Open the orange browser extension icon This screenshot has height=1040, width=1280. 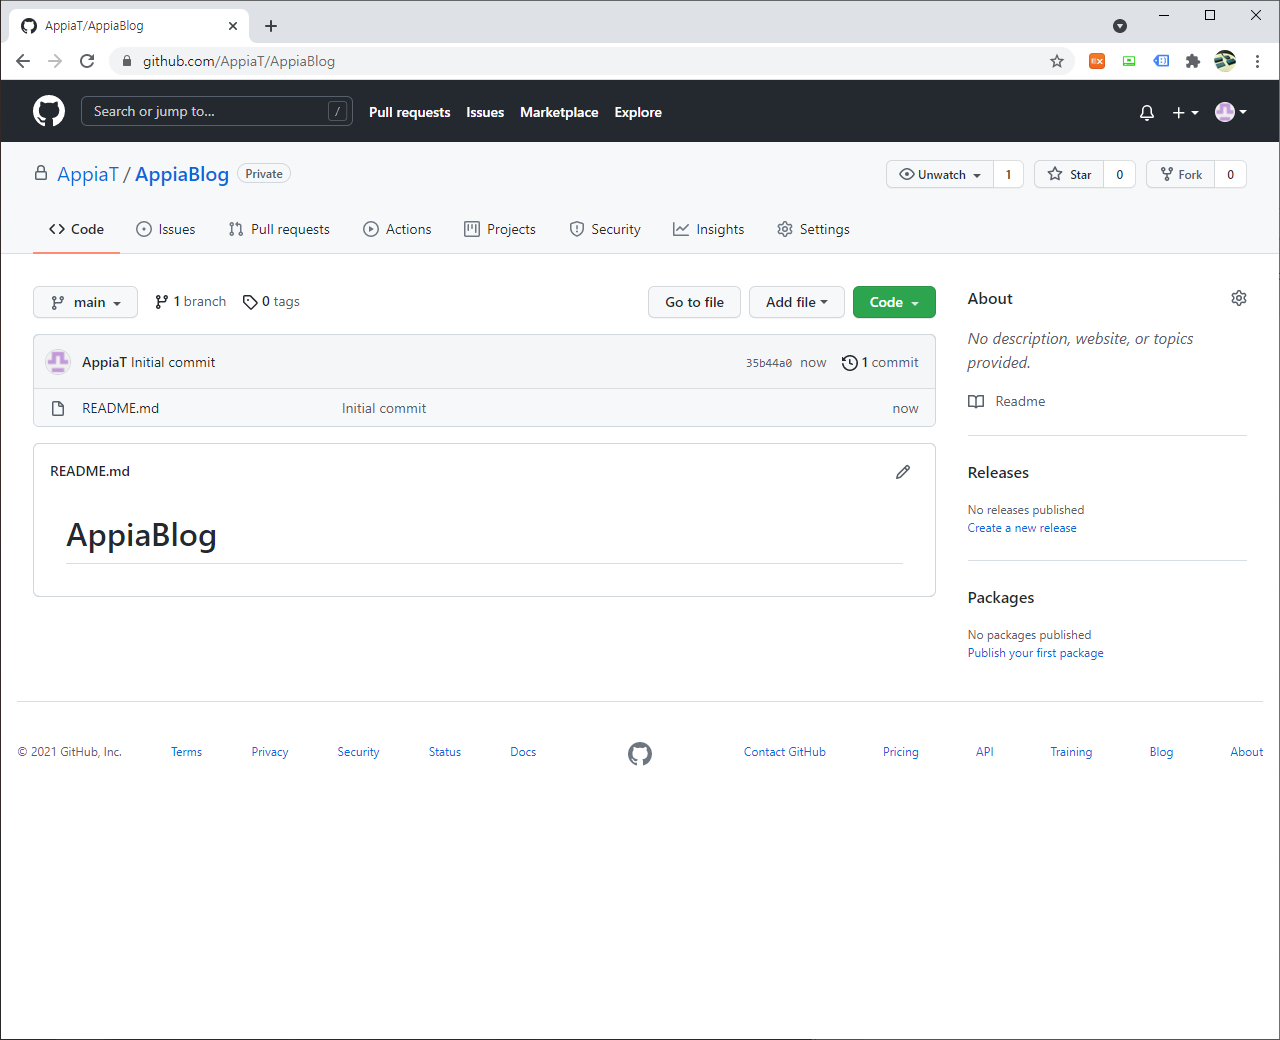pyautogui.click(x=1097, y=61)
